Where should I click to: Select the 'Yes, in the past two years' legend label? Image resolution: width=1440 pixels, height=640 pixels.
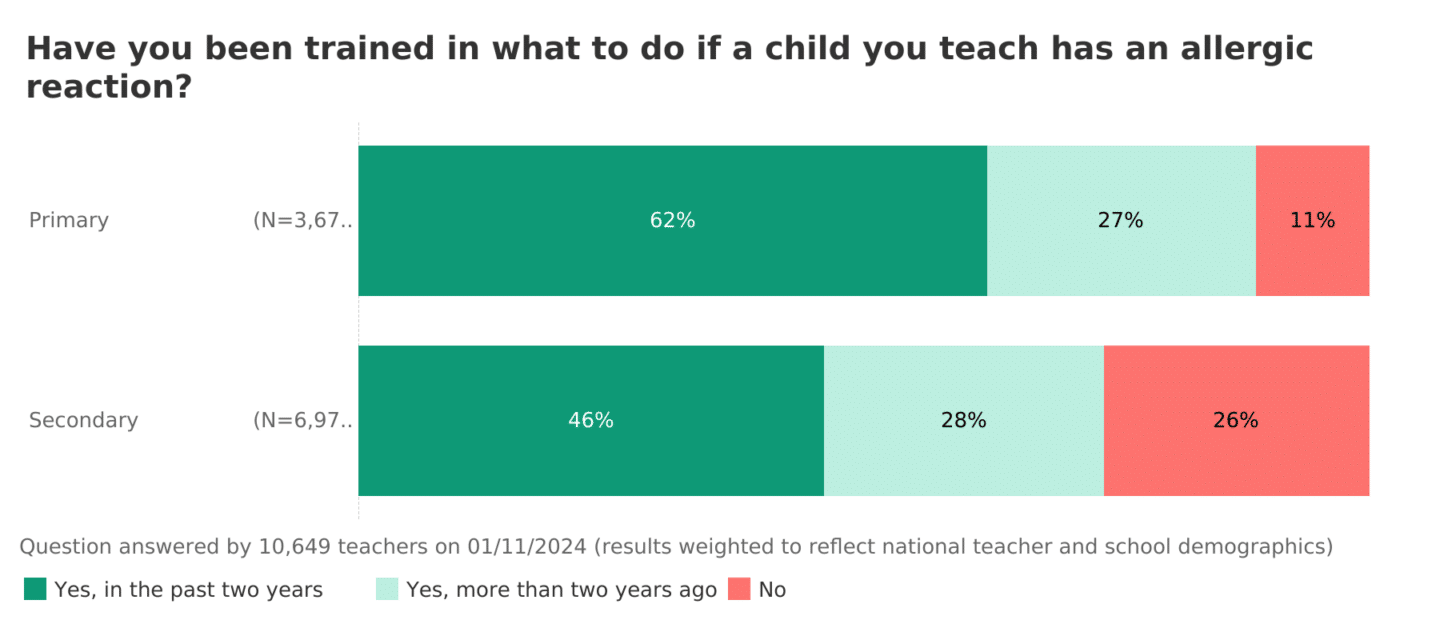click(x=188, y=590)
